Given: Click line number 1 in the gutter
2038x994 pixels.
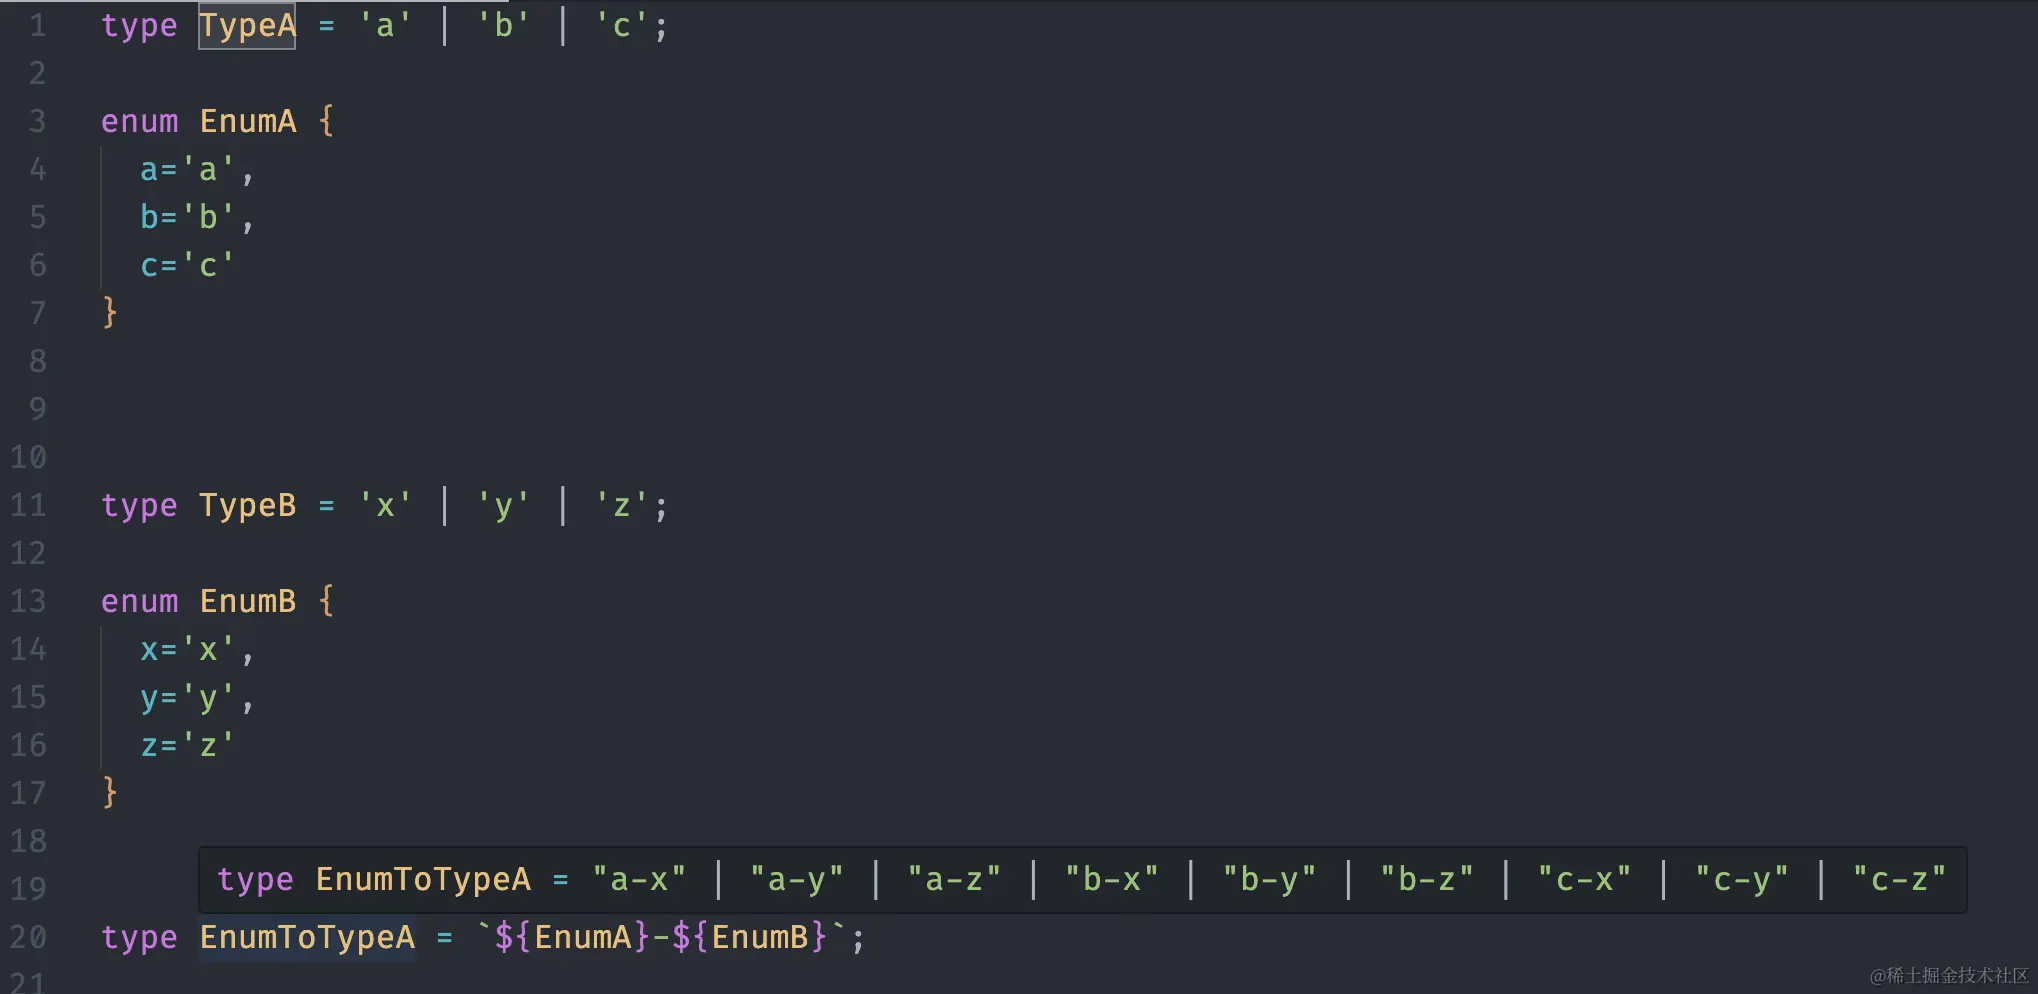Looking at the screenshot, I should (38, 26).
